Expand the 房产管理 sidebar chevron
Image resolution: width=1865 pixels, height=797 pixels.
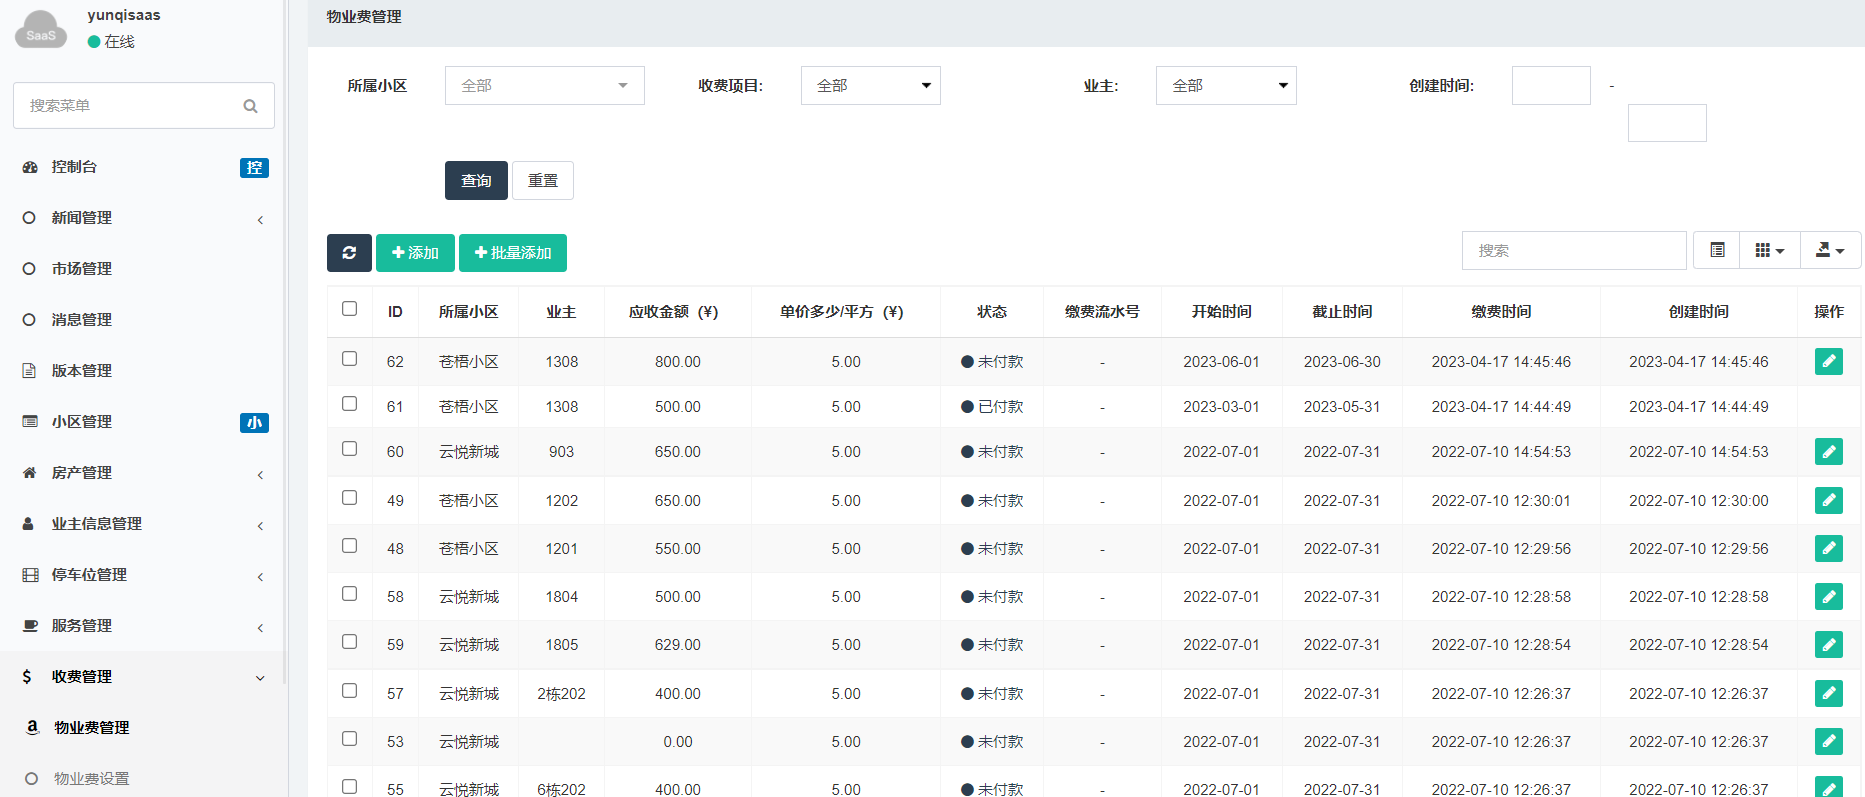(260, 474)
